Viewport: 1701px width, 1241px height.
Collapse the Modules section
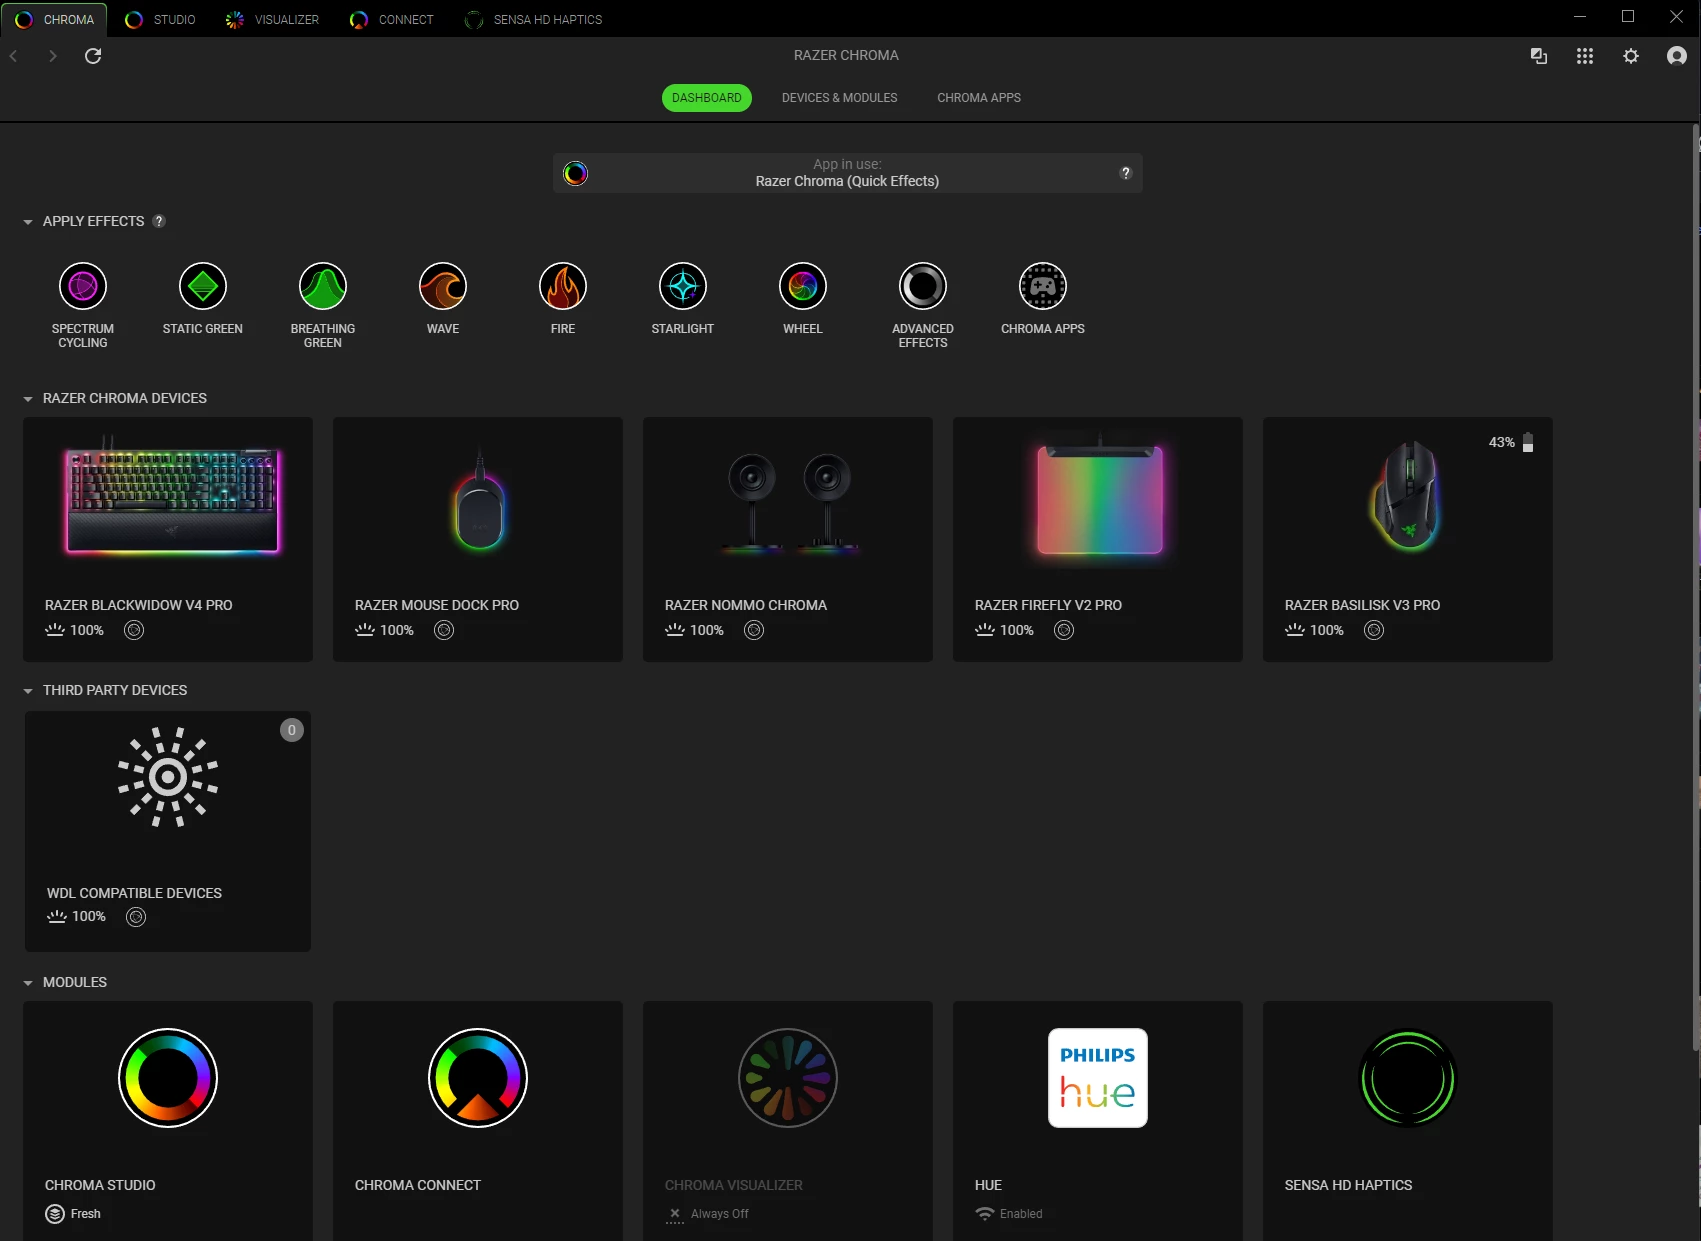28,983
